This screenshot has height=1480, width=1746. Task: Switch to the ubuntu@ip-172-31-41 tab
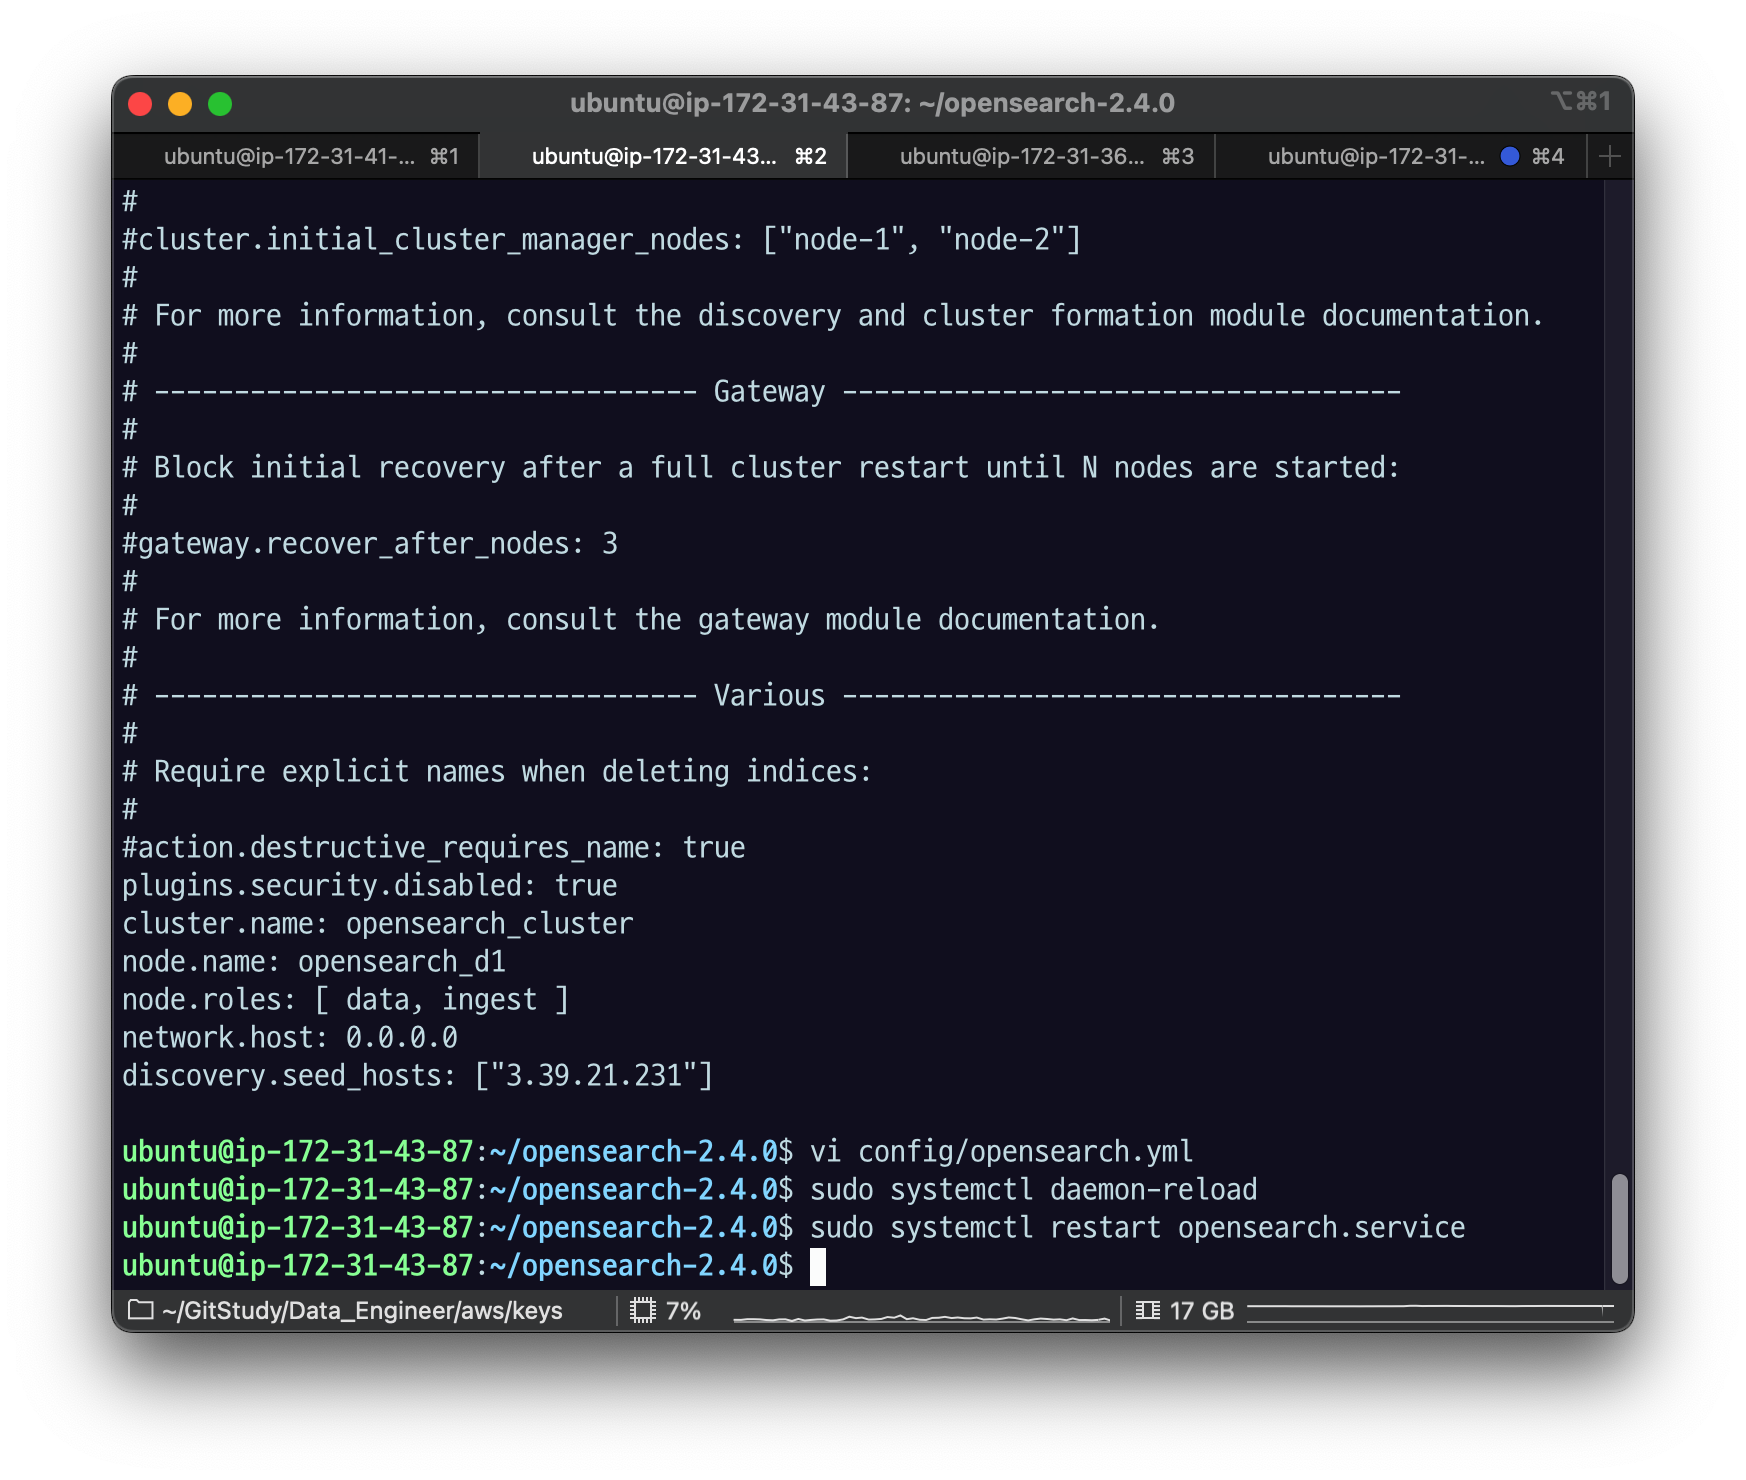coord(296,156)
